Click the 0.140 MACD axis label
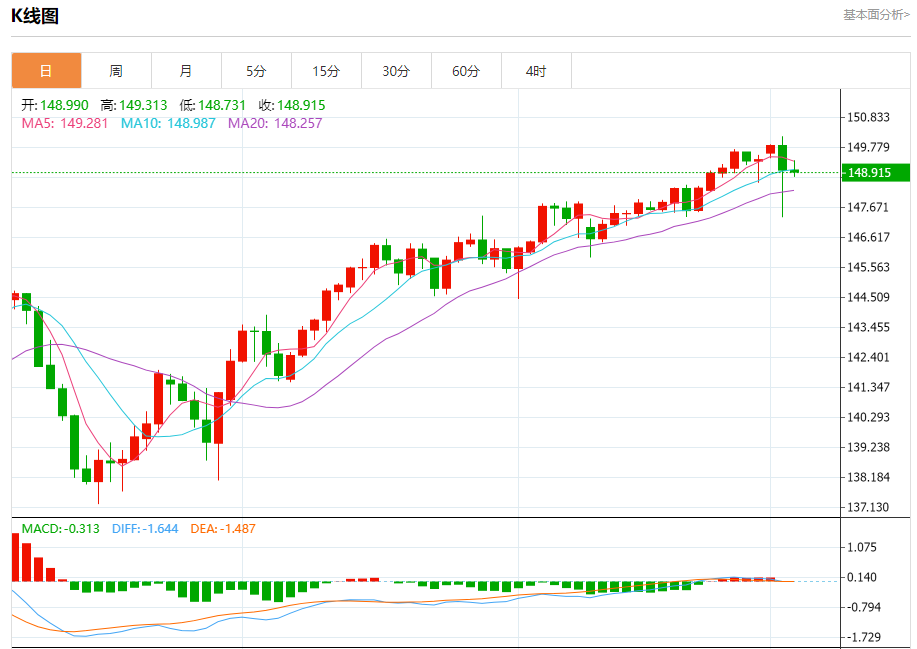The image size is (917, 649). (x=862, y=577)
